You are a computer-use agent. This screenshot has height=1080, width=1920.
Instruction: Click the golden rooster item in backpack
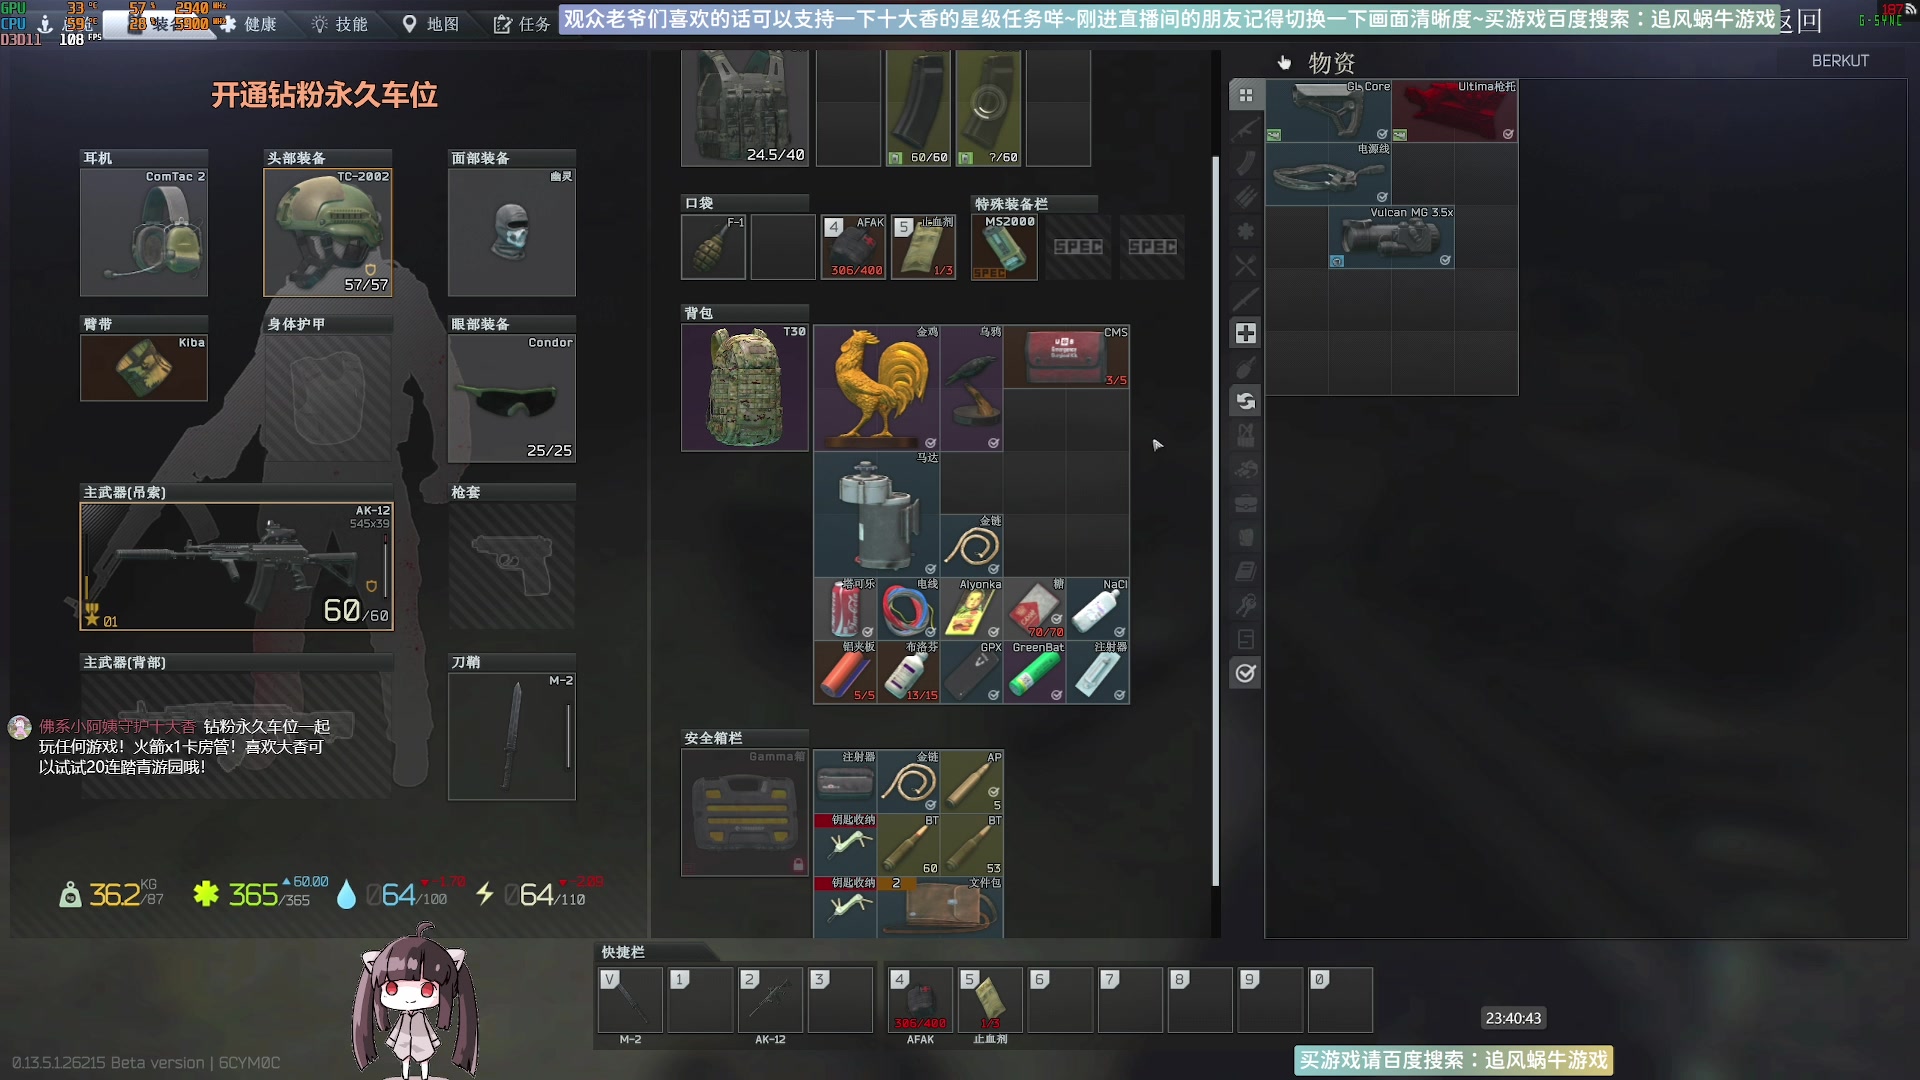[x=876, y=387]
